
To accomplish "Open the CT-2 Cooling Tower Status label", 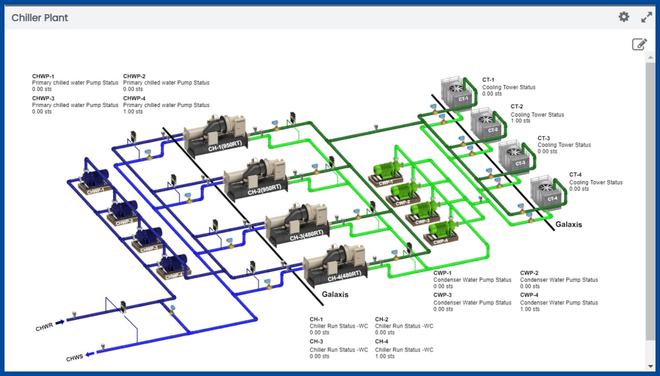I will pos(538,114).
